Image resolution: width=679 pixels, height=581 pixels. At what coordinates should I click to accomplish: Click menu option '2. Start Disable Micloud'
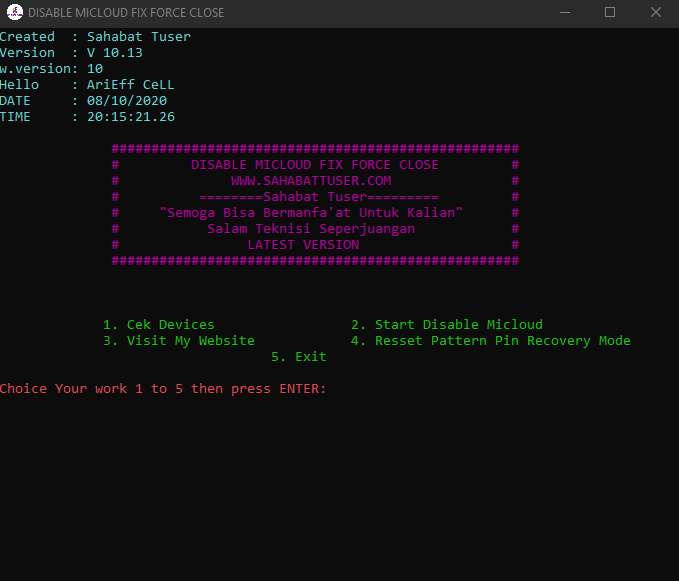click(x=446, y=325)
